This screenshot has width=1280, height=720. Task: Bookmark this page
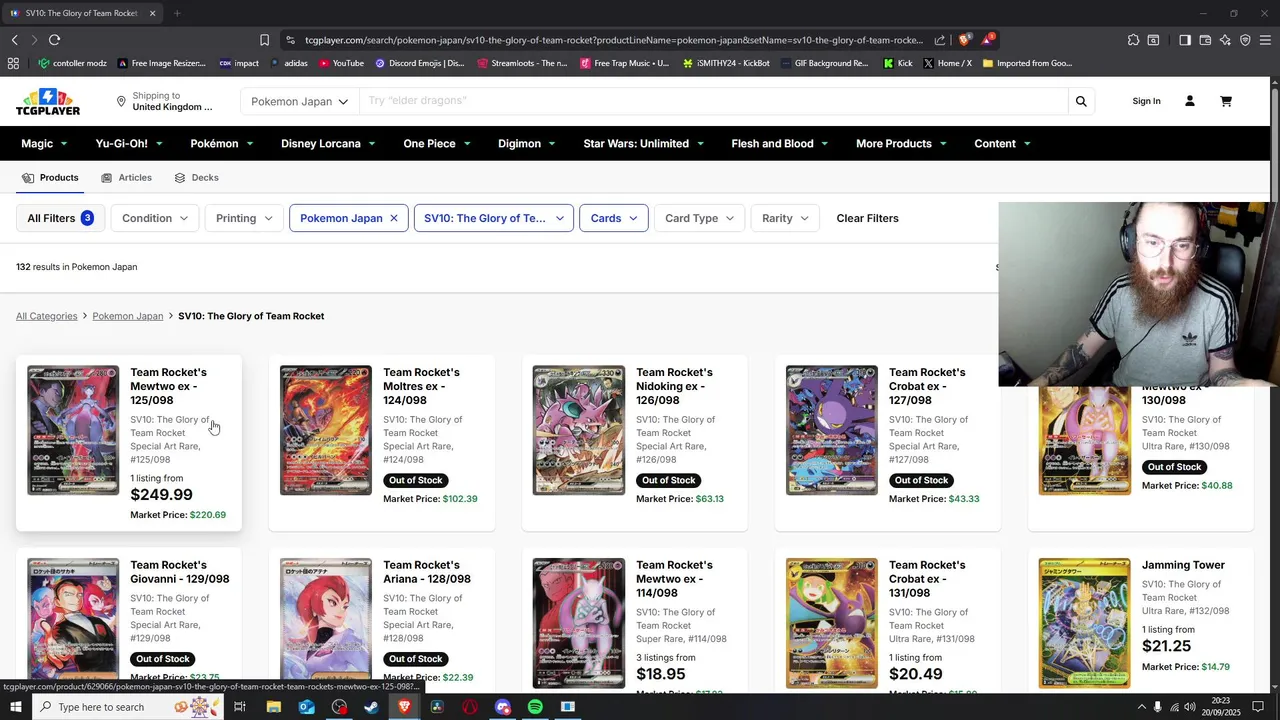click(264, 40)
